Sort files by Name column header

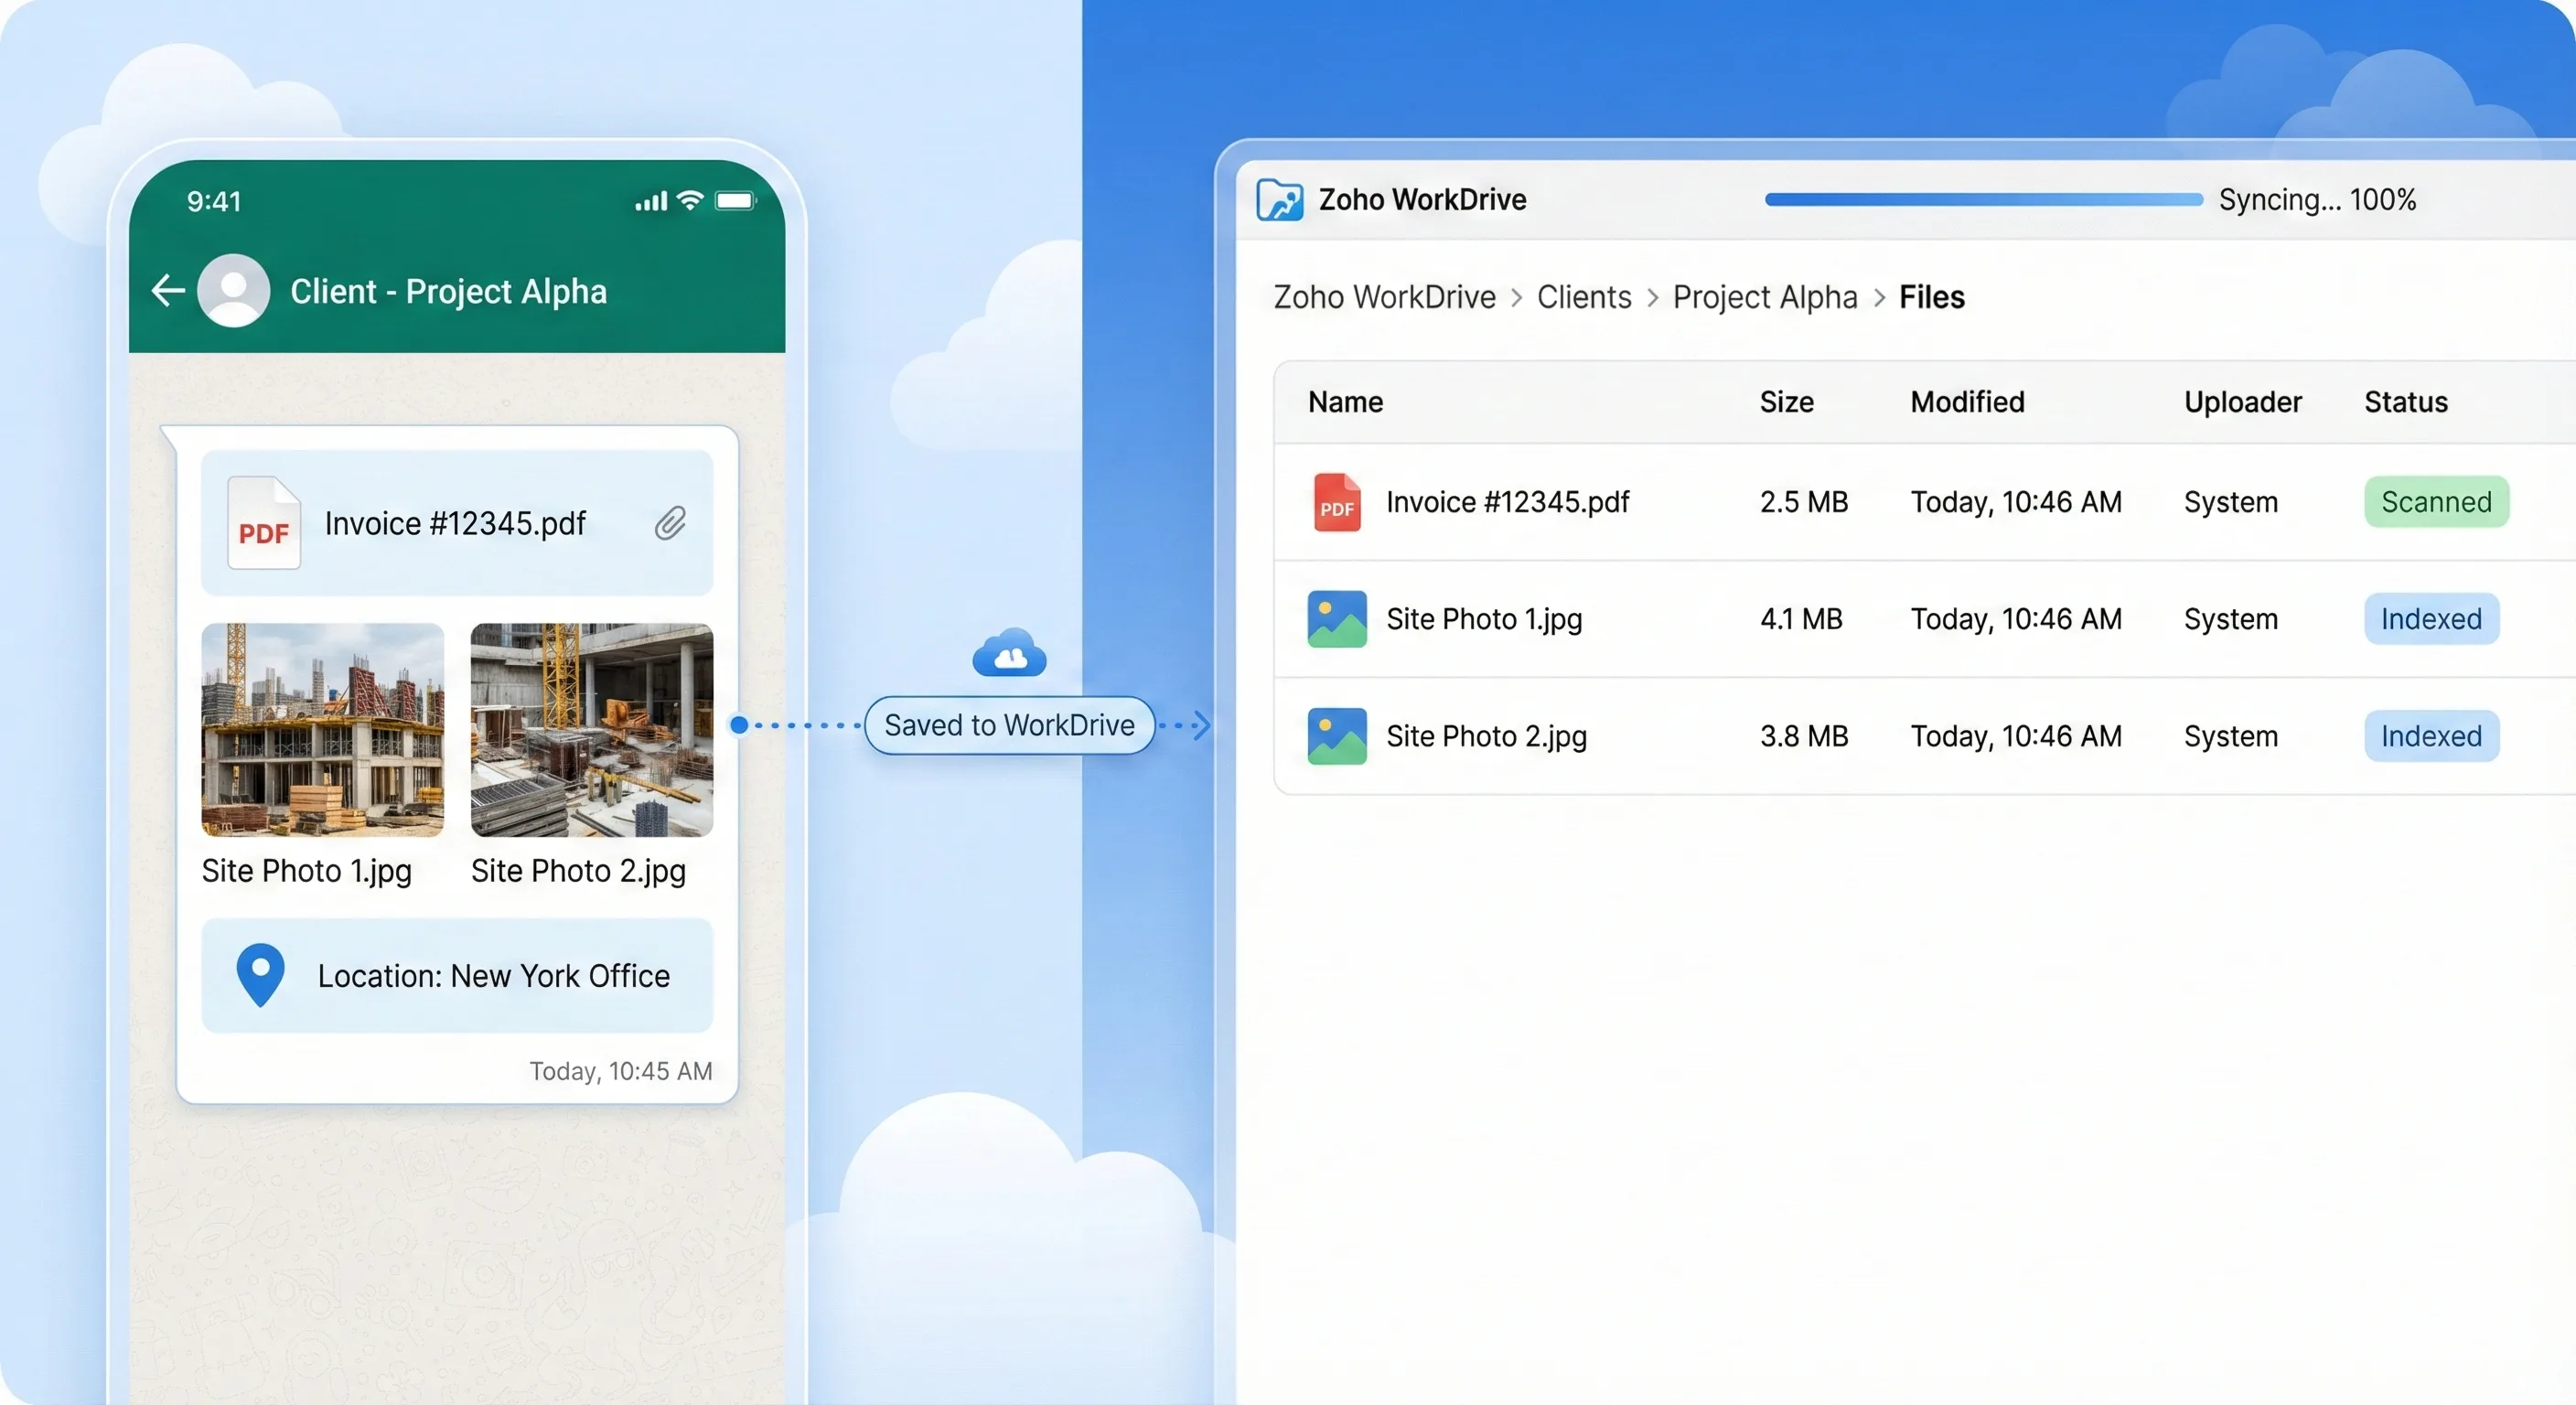tap(1345, 402)
